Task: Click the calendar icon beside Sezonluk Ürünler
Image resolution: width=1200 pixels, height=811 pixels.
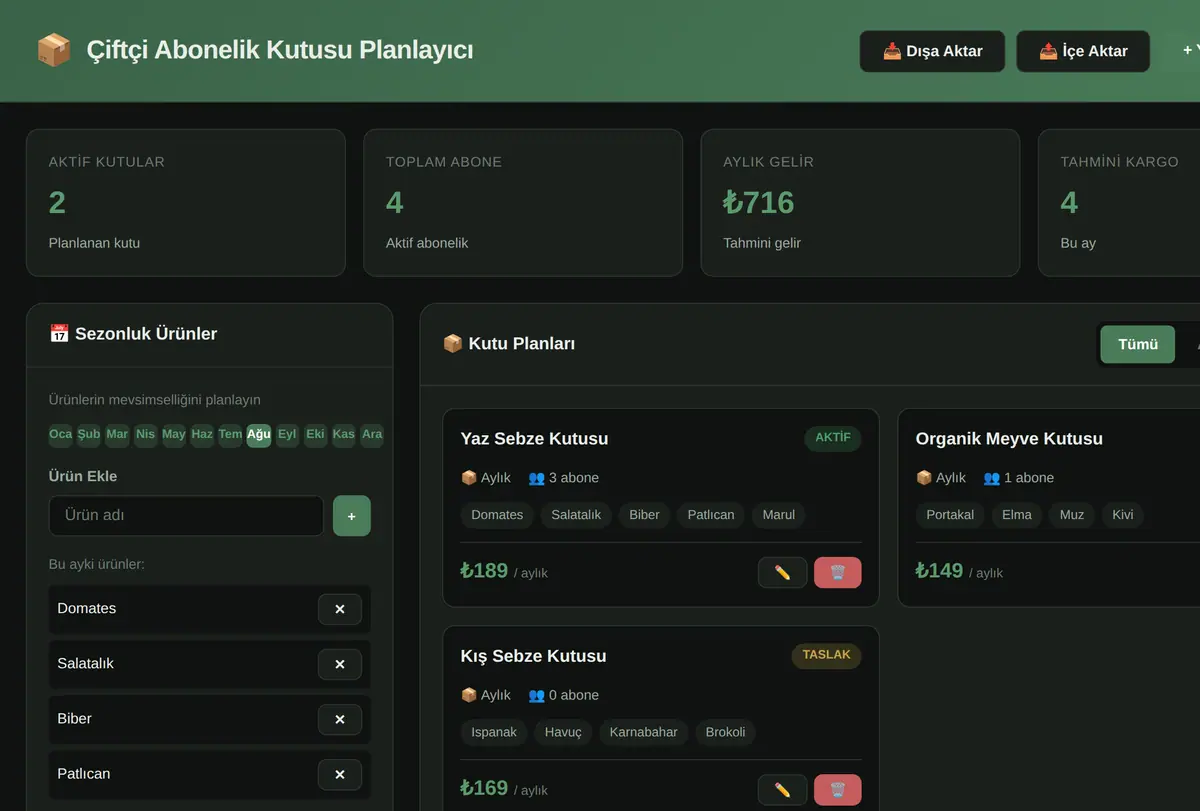Action: pos(59,334)
